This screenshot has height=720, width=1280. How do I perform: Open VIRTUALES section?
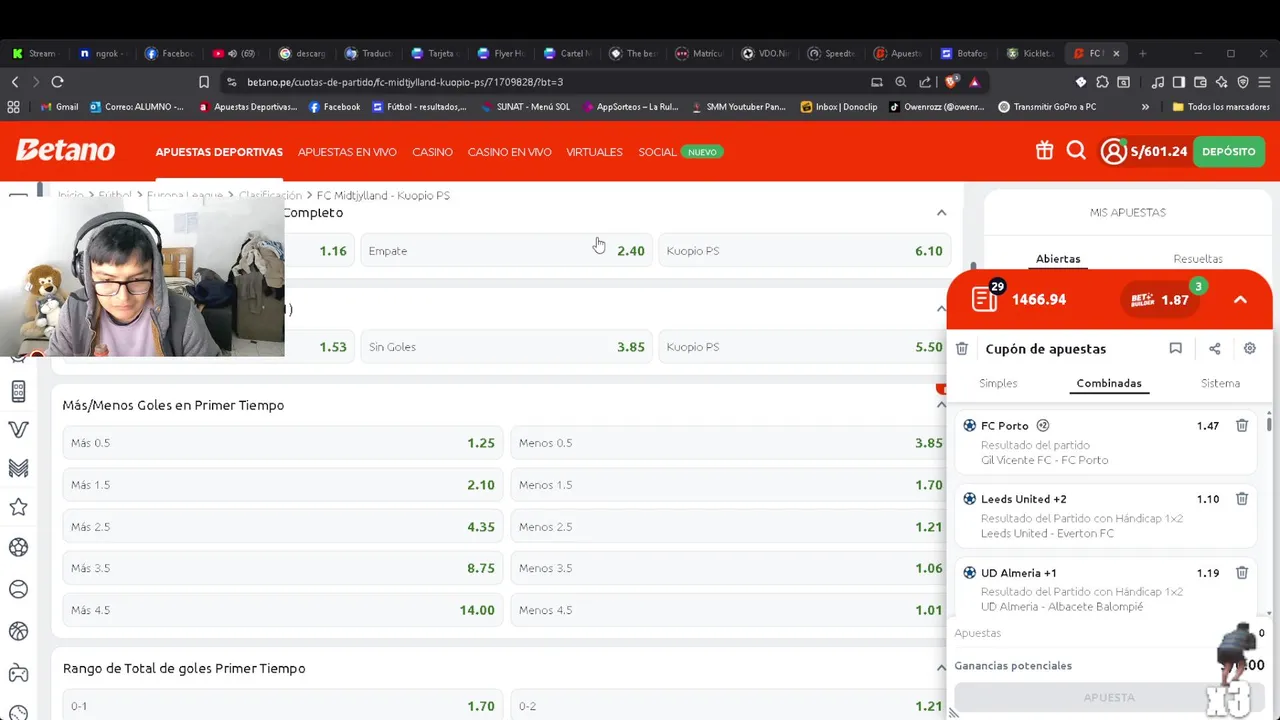coord(594,152)
